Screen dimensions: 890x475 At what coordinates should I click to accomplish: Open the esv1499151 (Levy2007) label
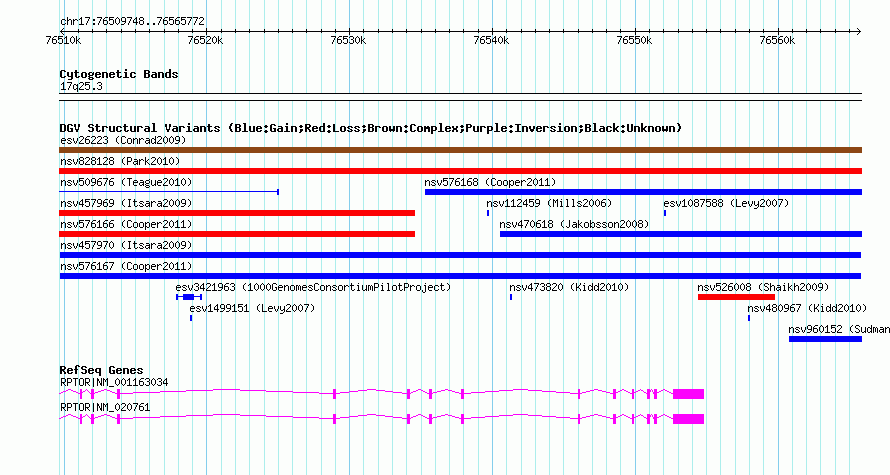pos(252,308)
